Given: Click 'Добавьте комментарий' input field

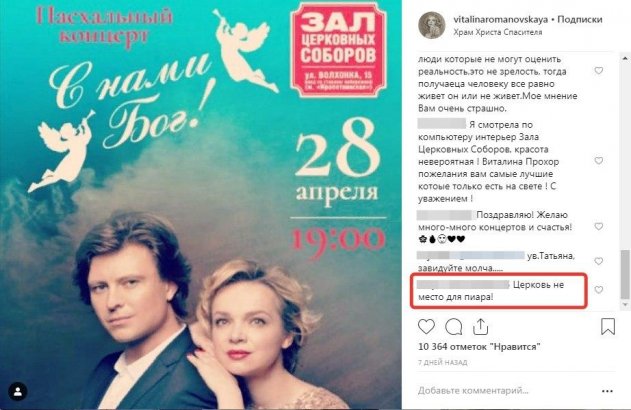Looking at the screenshot, I should [503, 390].
